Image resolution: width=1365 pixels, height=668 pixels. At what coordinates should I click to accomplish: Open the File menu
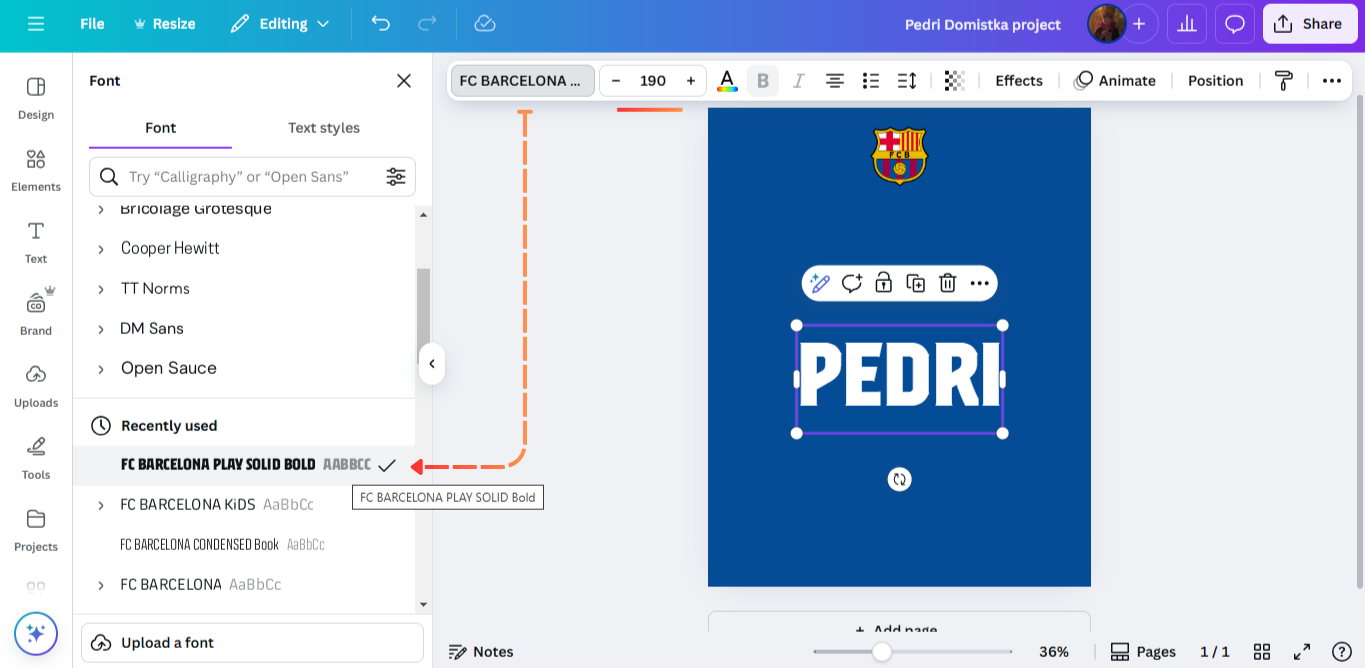click(92, 24)
